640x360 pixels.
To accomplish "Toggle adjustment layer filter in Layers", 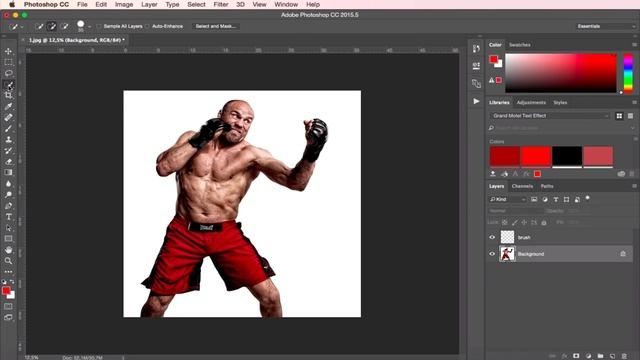I will tap(545, 199).
